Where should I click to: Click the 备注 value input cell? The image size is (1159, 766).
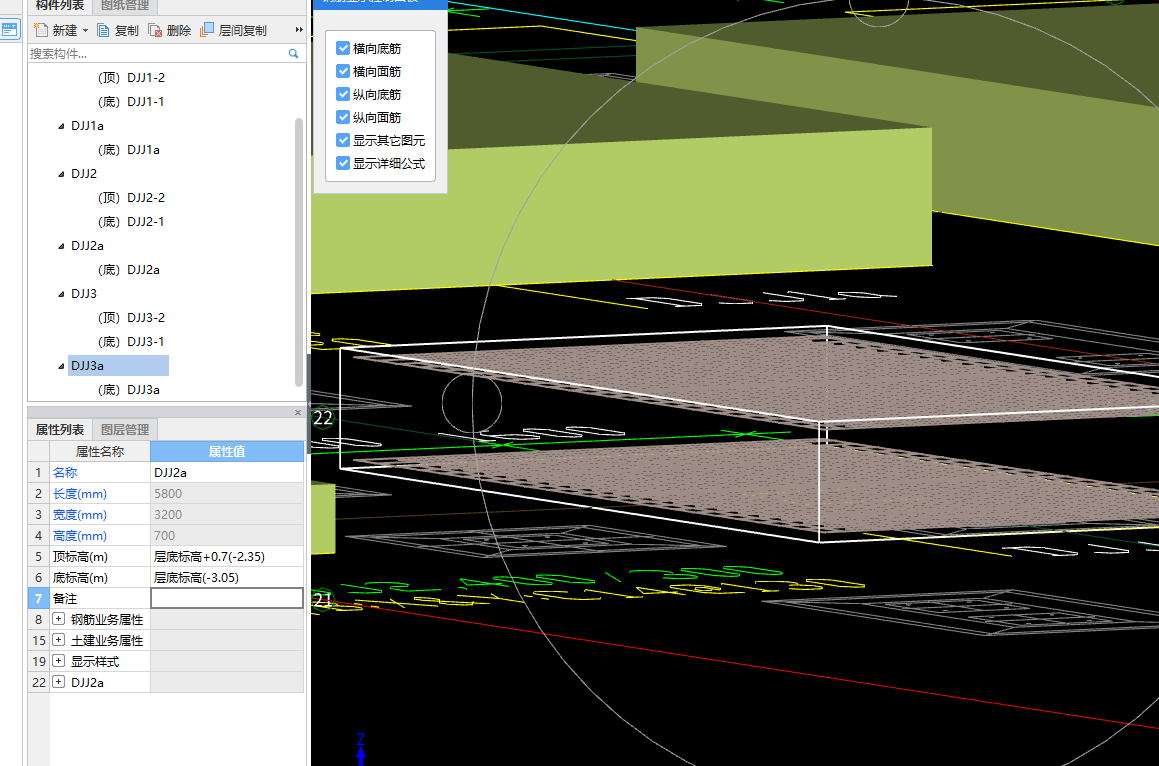point(227,598)
